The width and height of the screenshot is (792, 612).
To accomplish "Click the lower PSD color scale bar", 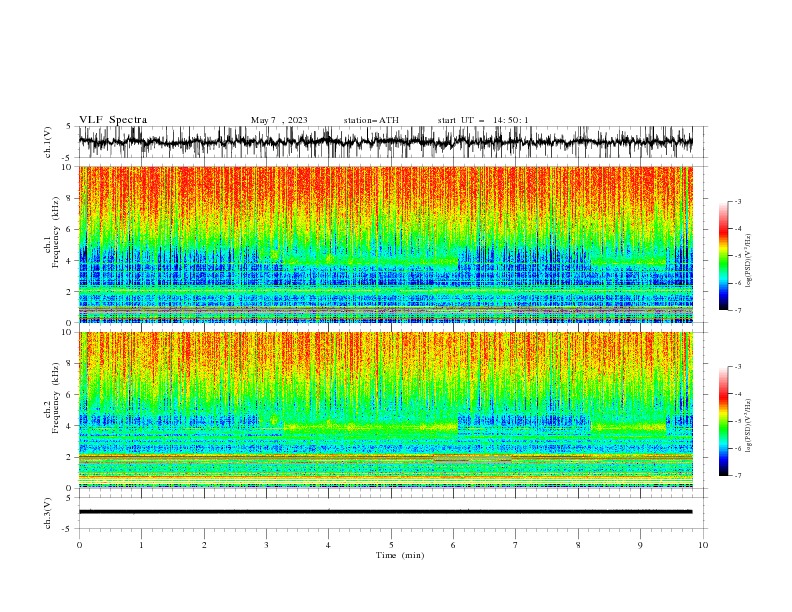I will click(x=723, y=421).
